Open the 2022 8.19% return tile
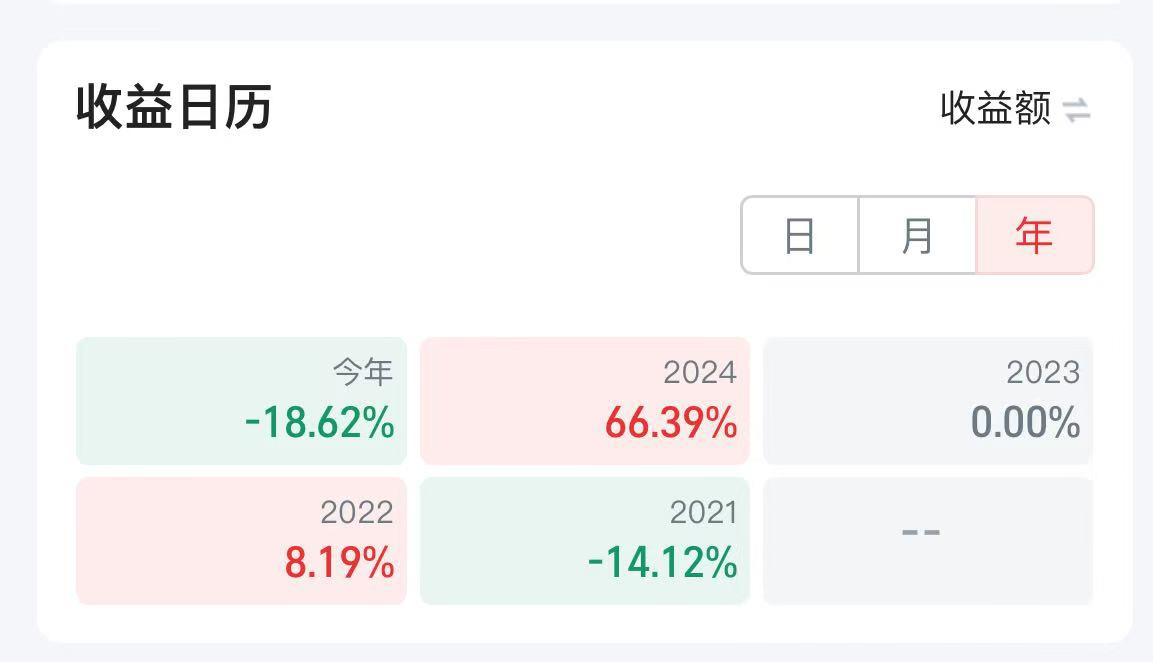The width and height of the screenshot is (1153, 662). (x=241, y=541)
